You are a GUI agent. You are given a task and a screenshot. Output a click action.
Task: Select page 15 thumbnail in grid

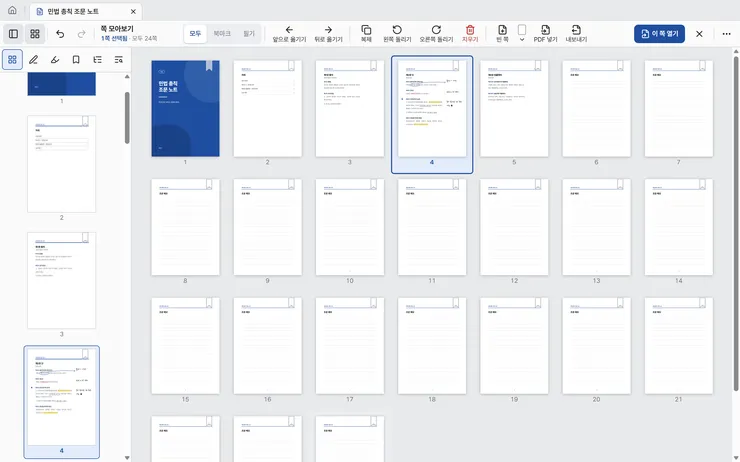pos(185,345)
